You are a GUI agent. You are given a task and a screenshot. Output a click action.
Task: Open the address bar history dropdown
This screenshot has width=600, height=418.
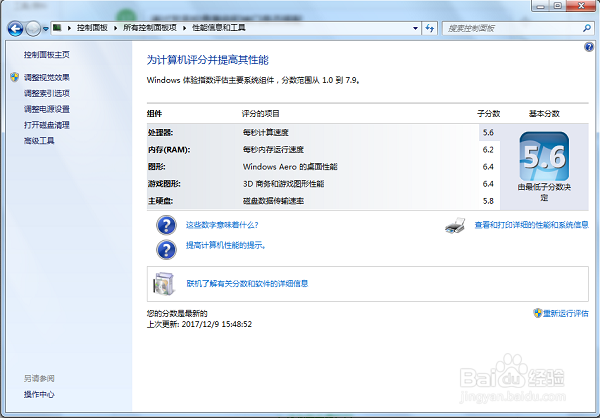(x=415, y=28)
